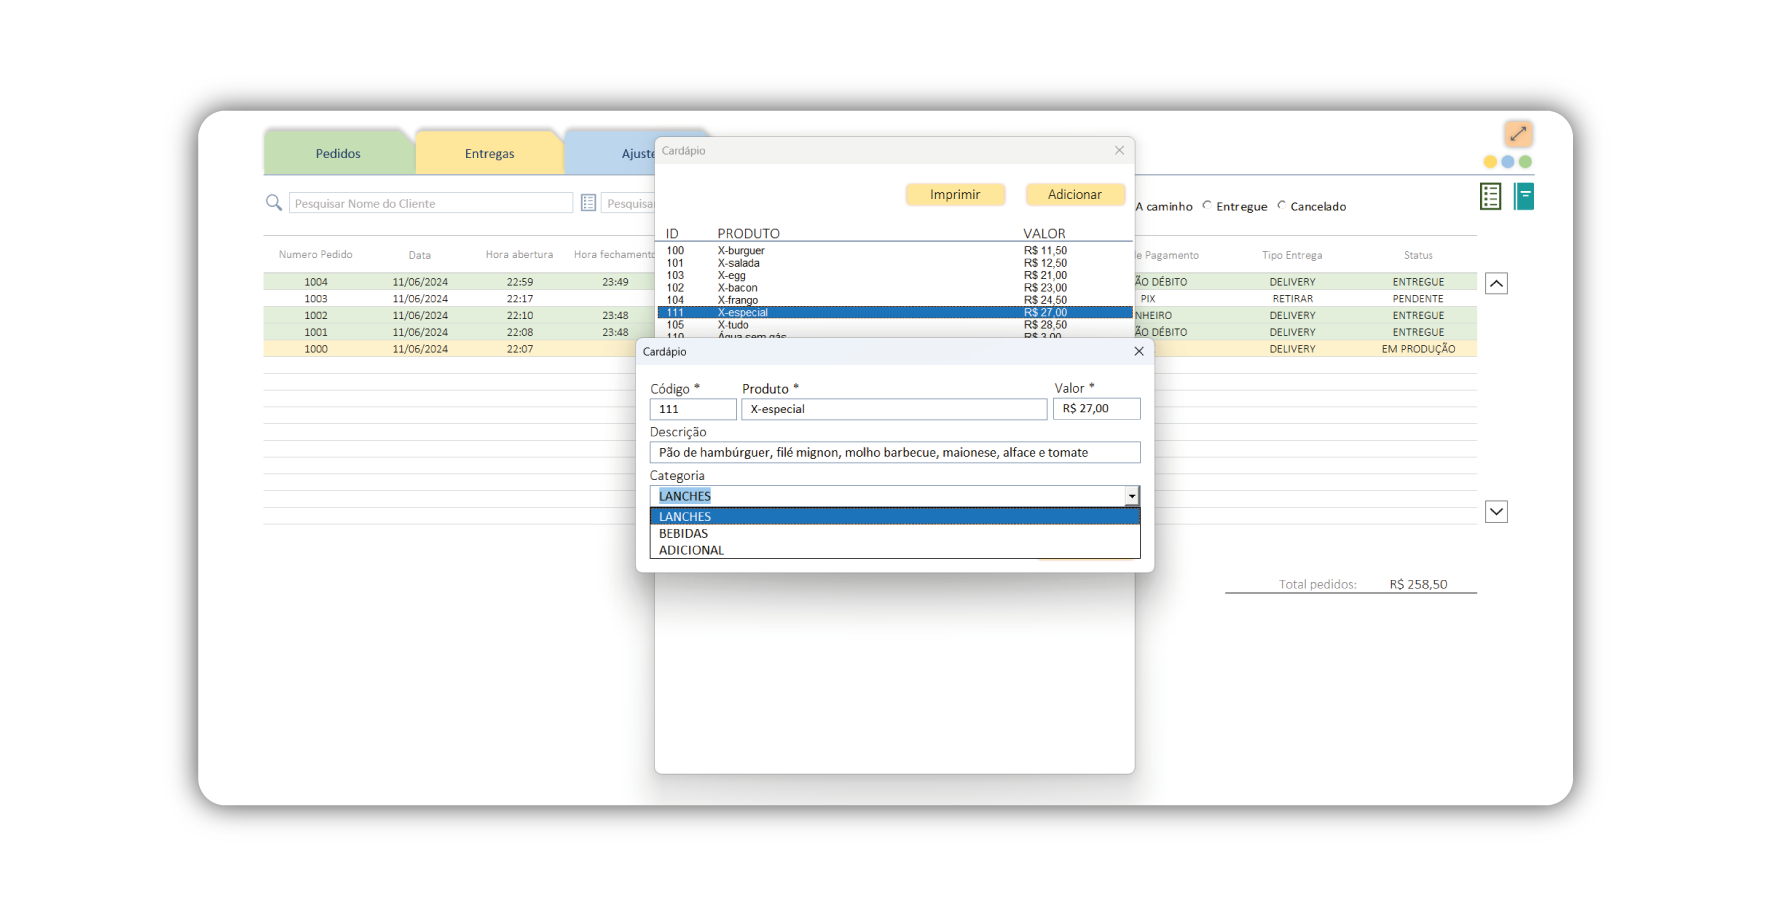Click order number 1004 row
This screenshot has height=923, width=1771.
(459, 282)
